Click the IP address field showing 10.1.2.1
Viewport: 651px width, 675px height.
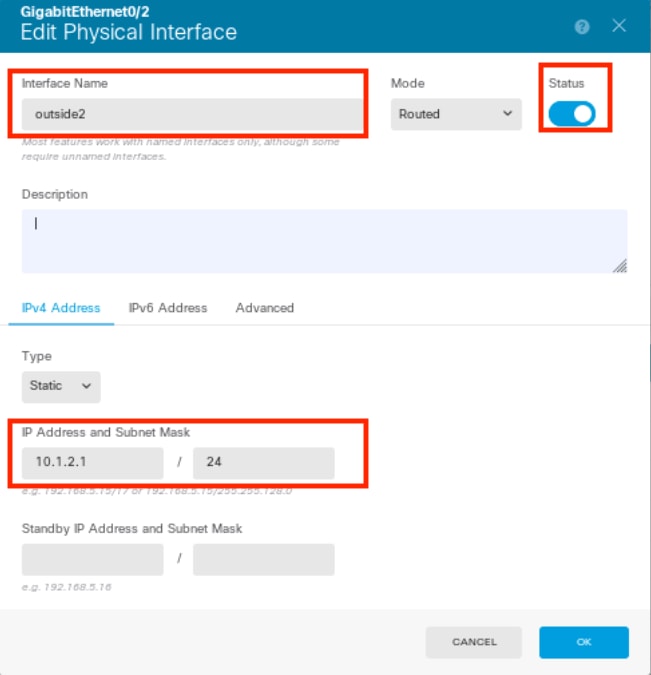coord(93,463)
